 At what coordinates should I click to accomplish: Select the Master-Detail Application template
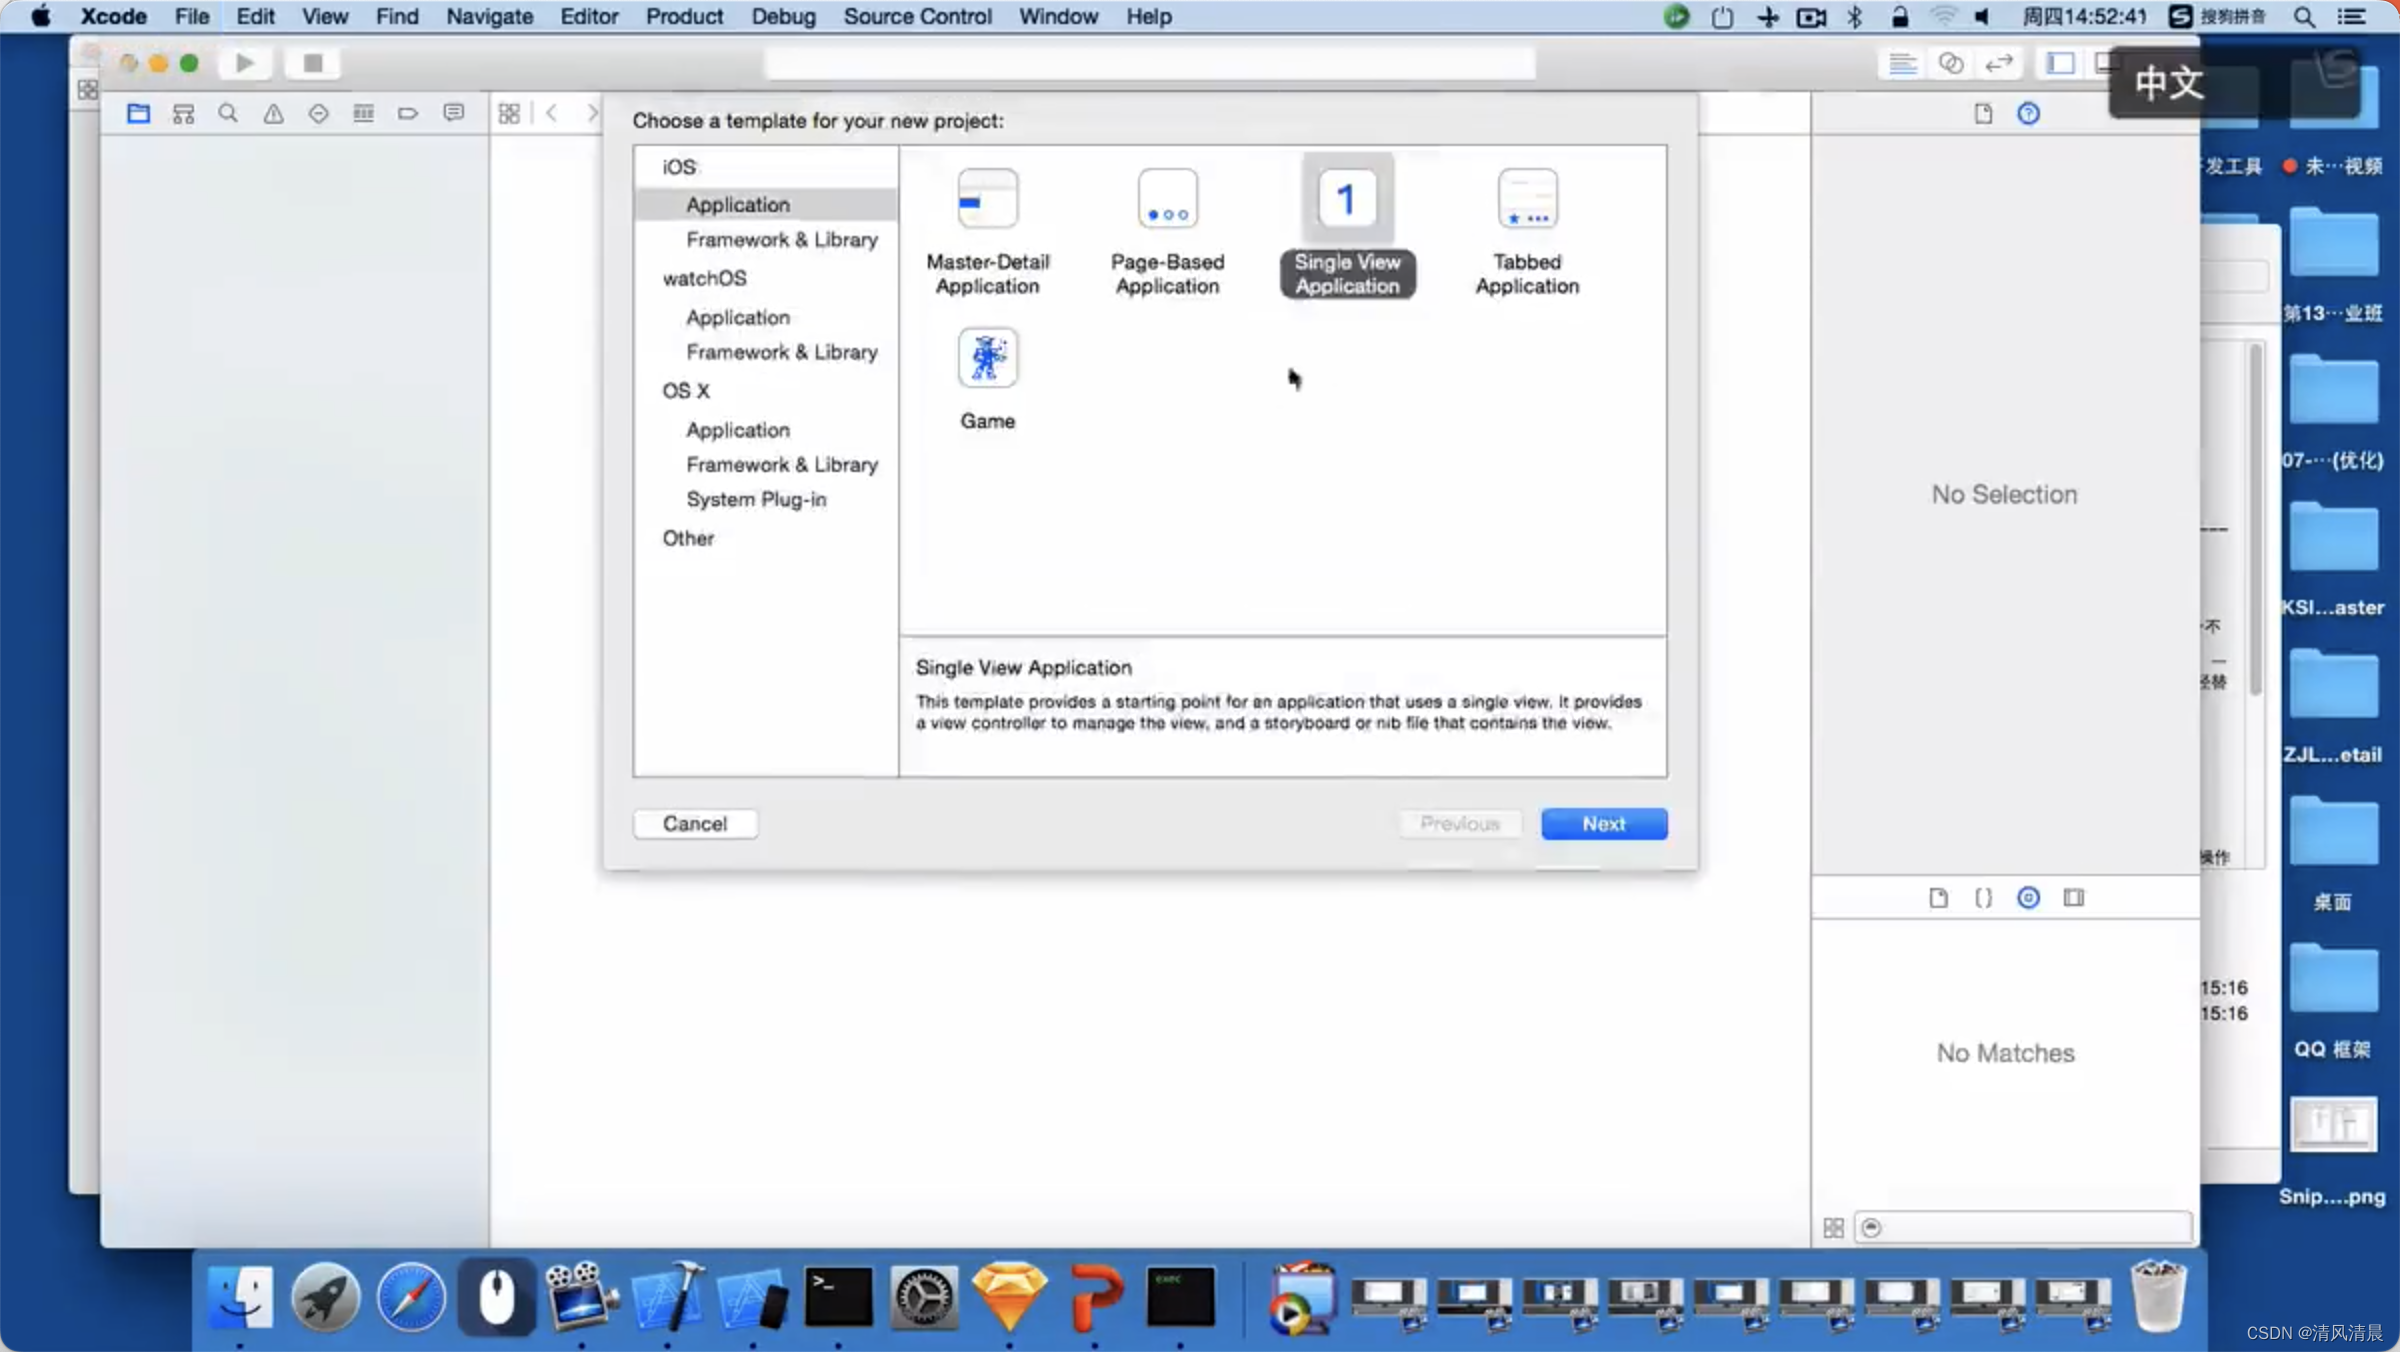coord(987,228)
